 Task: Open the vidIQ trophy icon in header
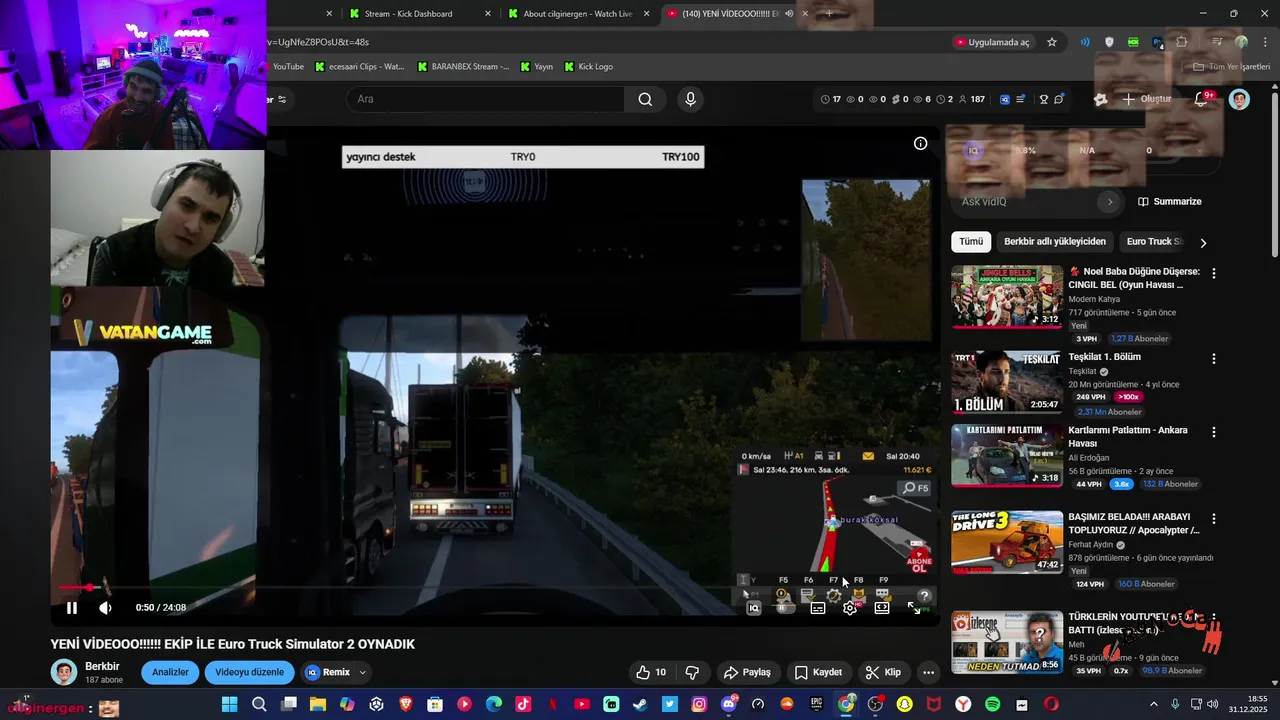[1043, 99]
